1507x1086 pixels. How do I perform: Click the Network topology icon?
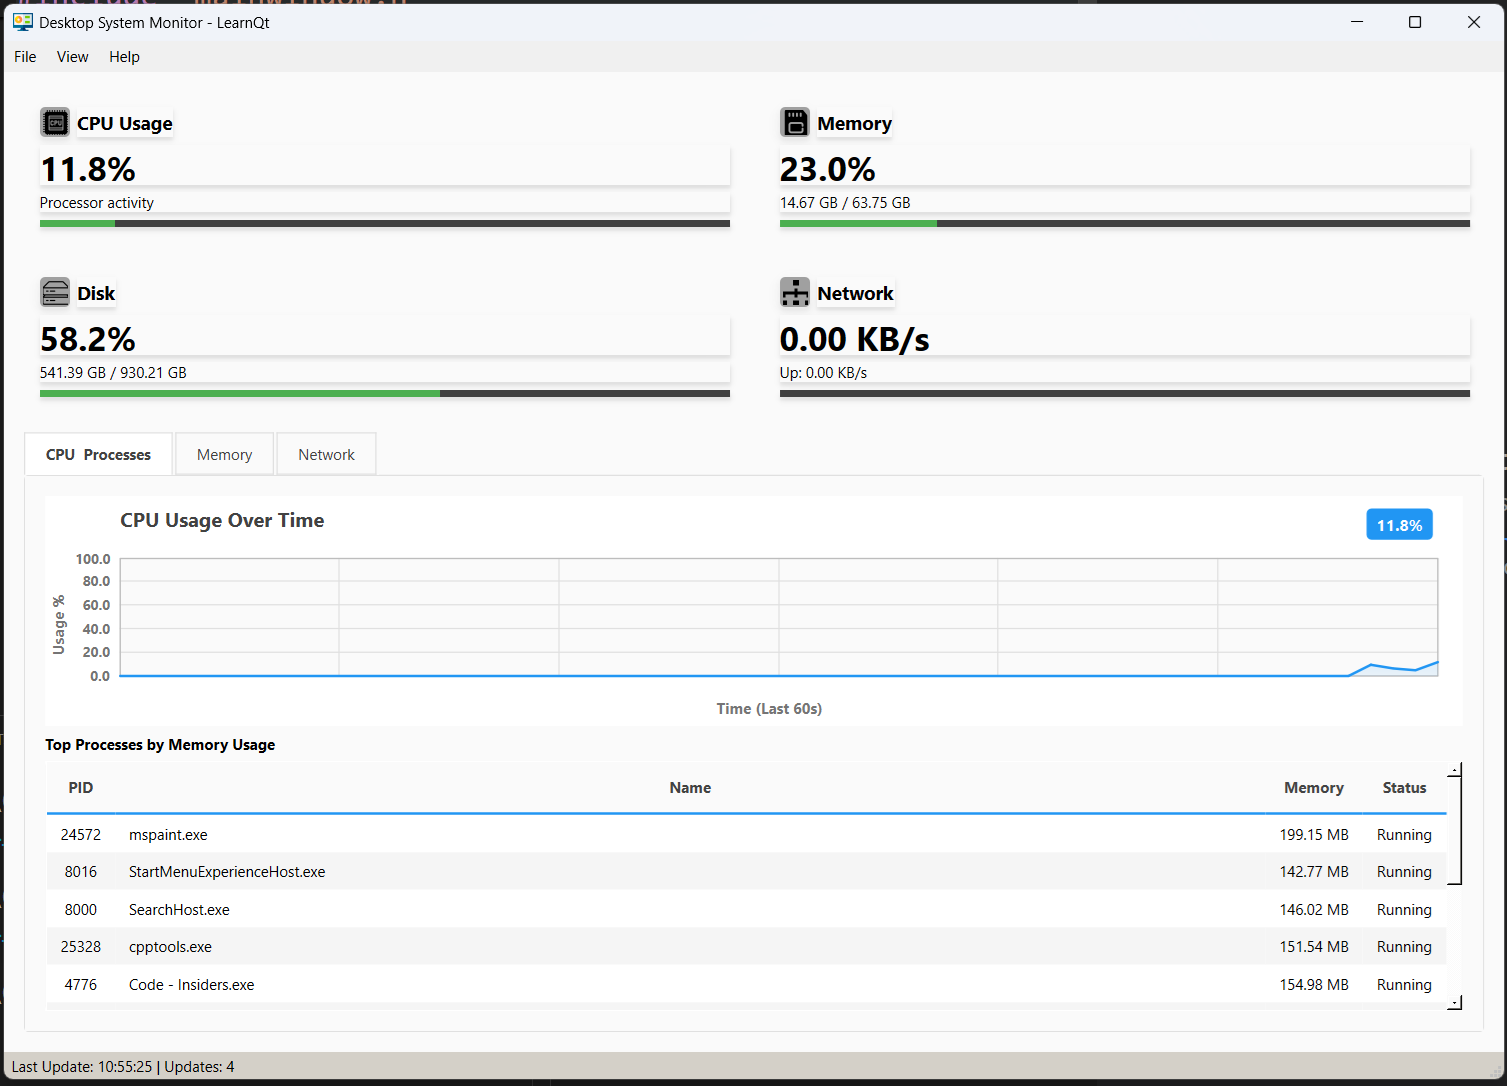click(795, 293)
